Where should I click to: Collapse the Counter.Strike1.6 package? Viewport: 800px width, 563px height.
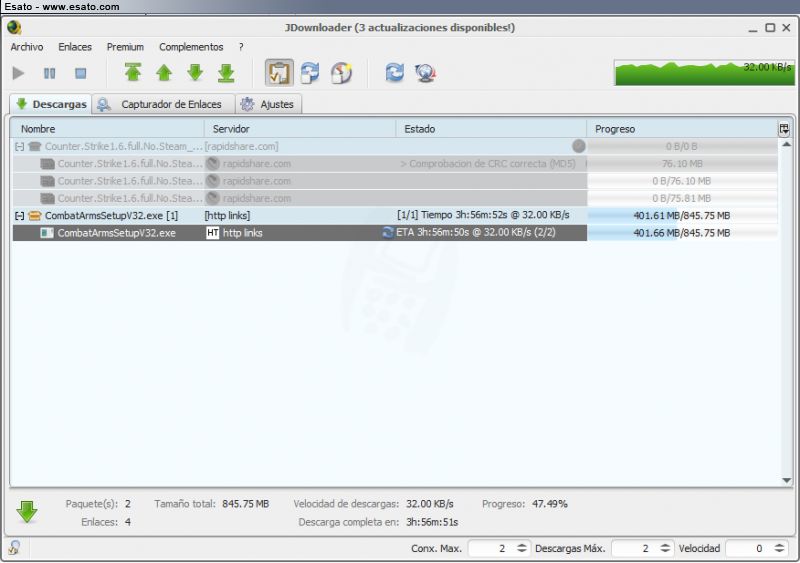[x=19, y=147]
